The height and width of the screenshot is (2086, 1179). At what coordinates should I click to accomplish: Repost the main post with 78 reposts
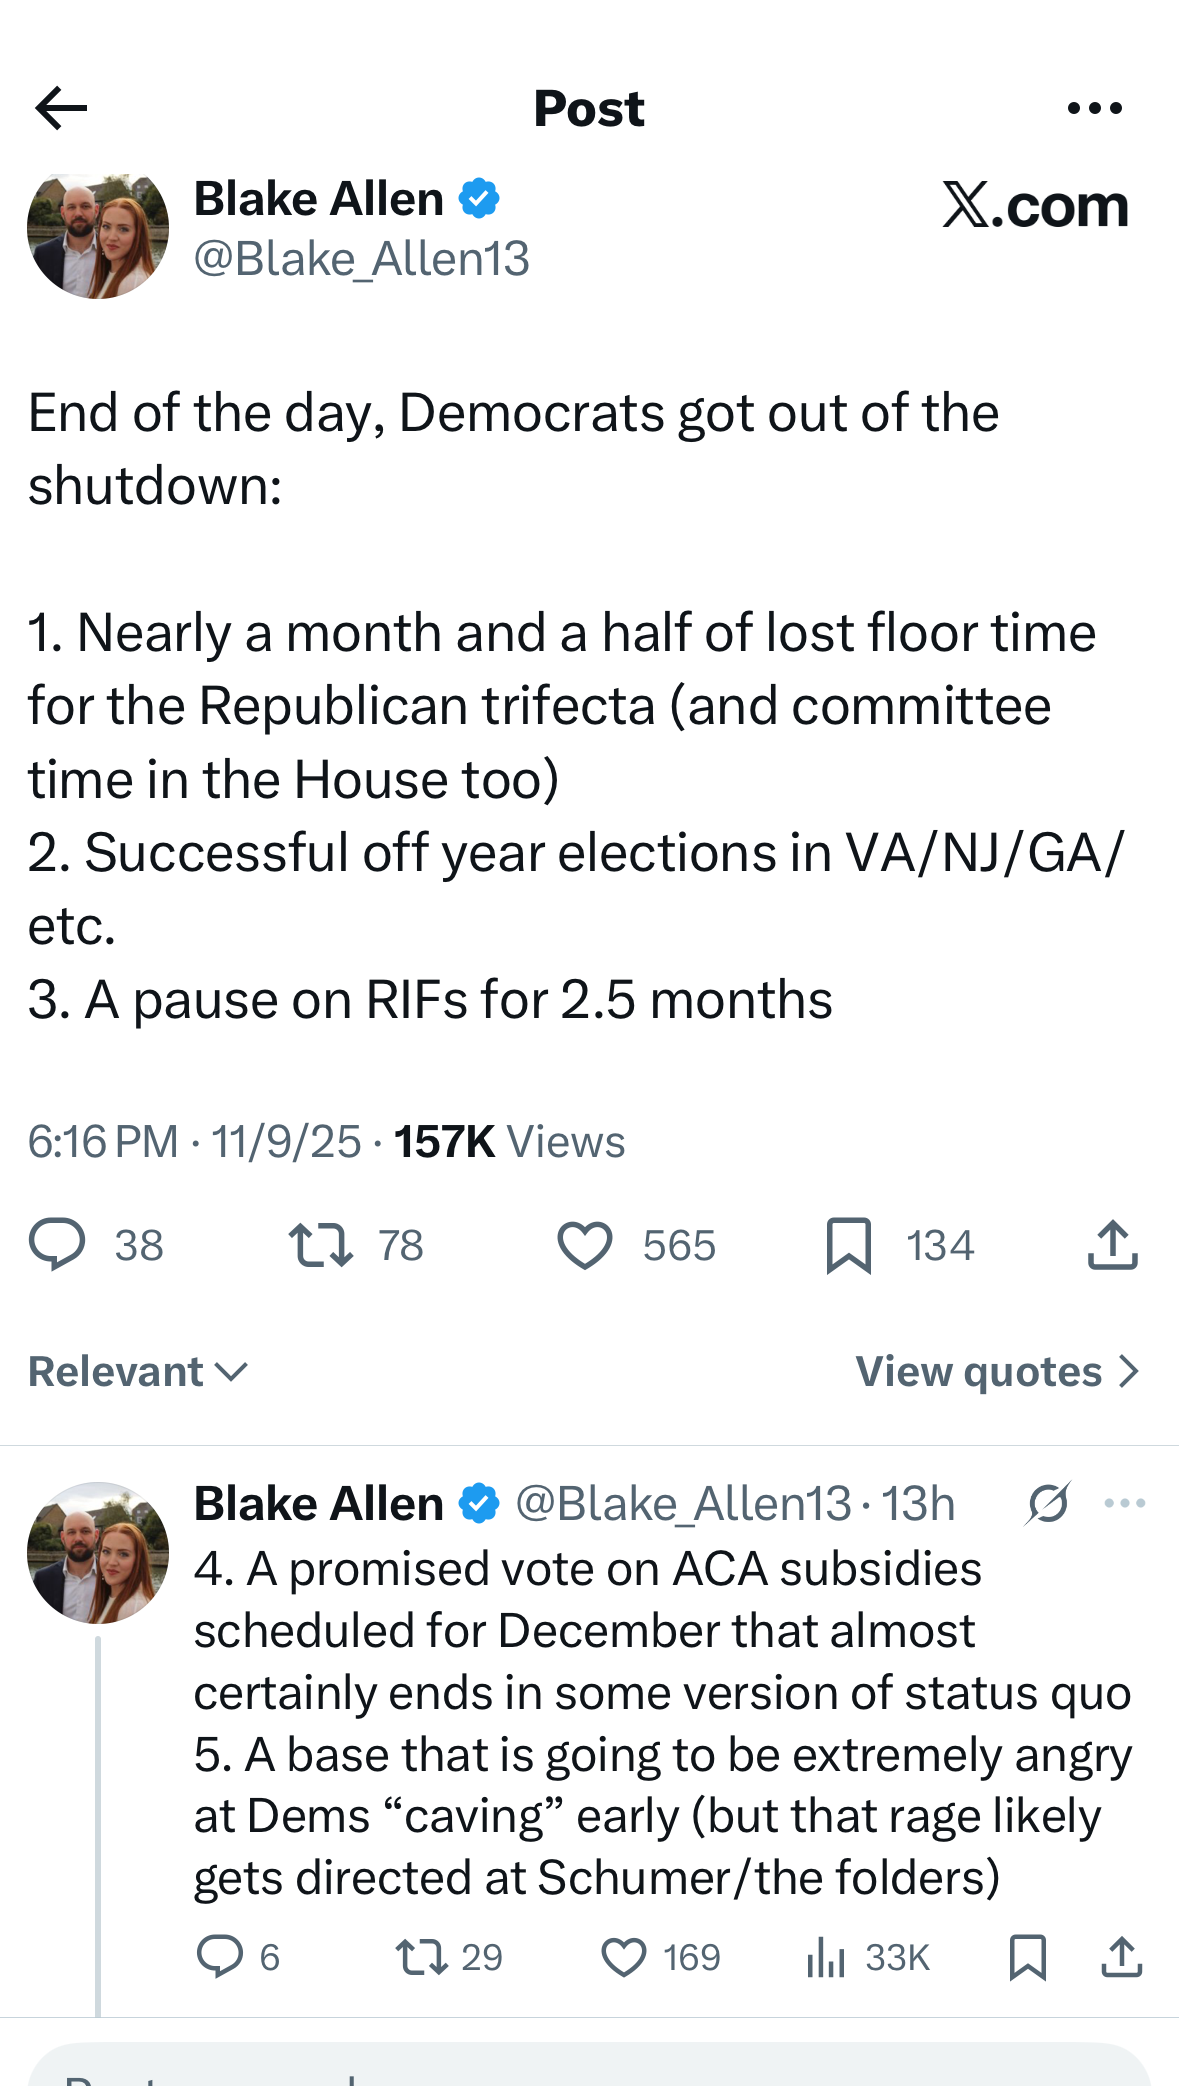(x=321, y=1245)
